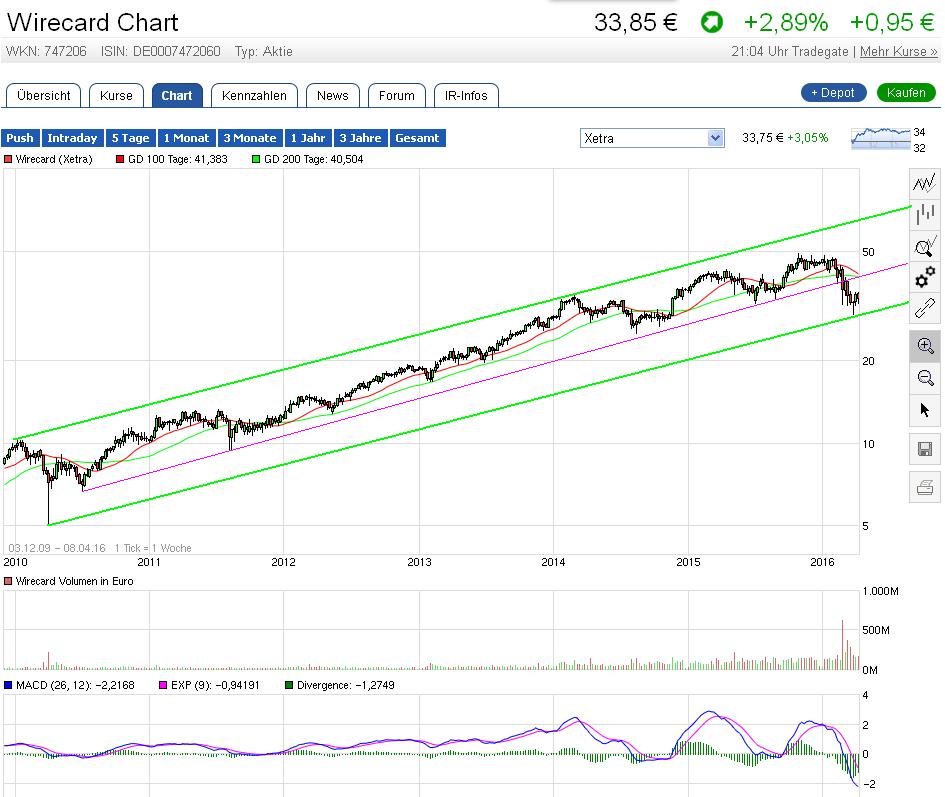Switch to the Kennzahlen tab
Viewport: 945px width, 797px height.
coord(255,95)
